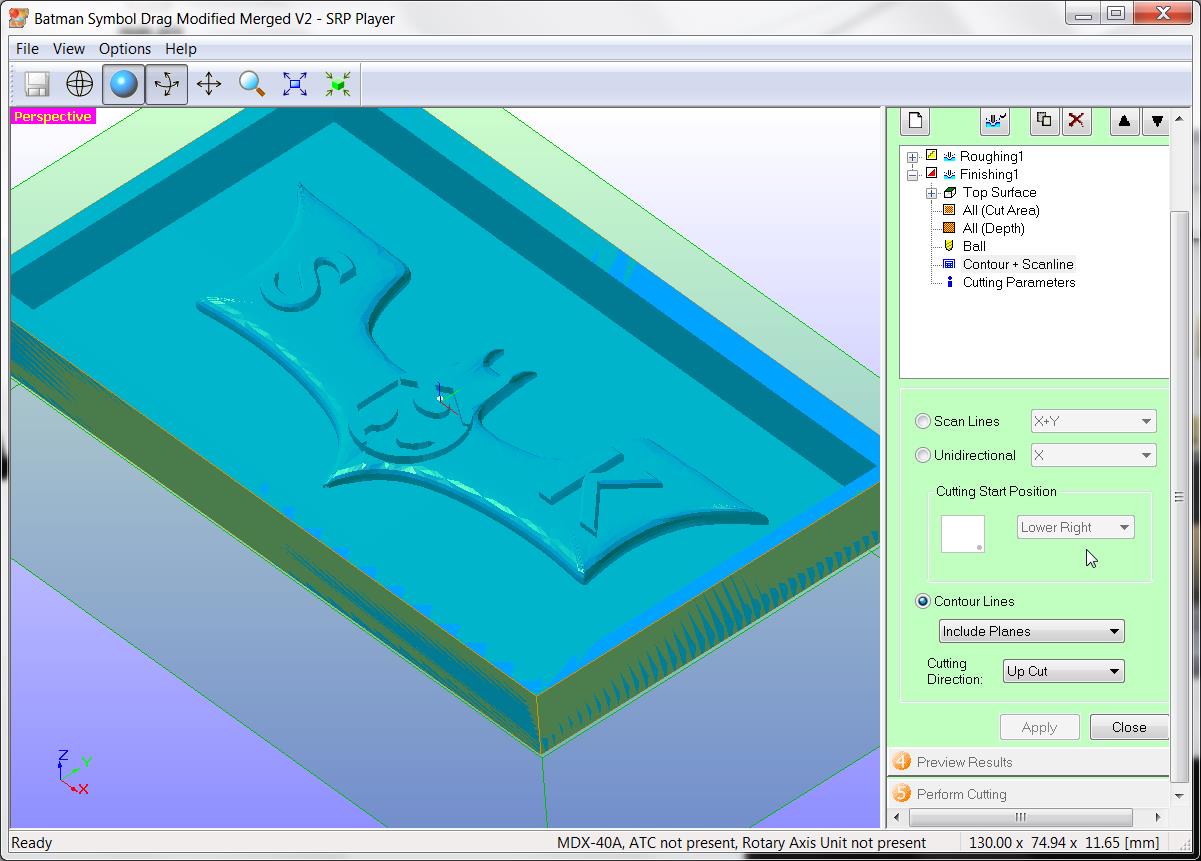Screen dimensions: 1201x861
Task: Open the X+Y scan lines dropdown
Action: point(1093,421)
